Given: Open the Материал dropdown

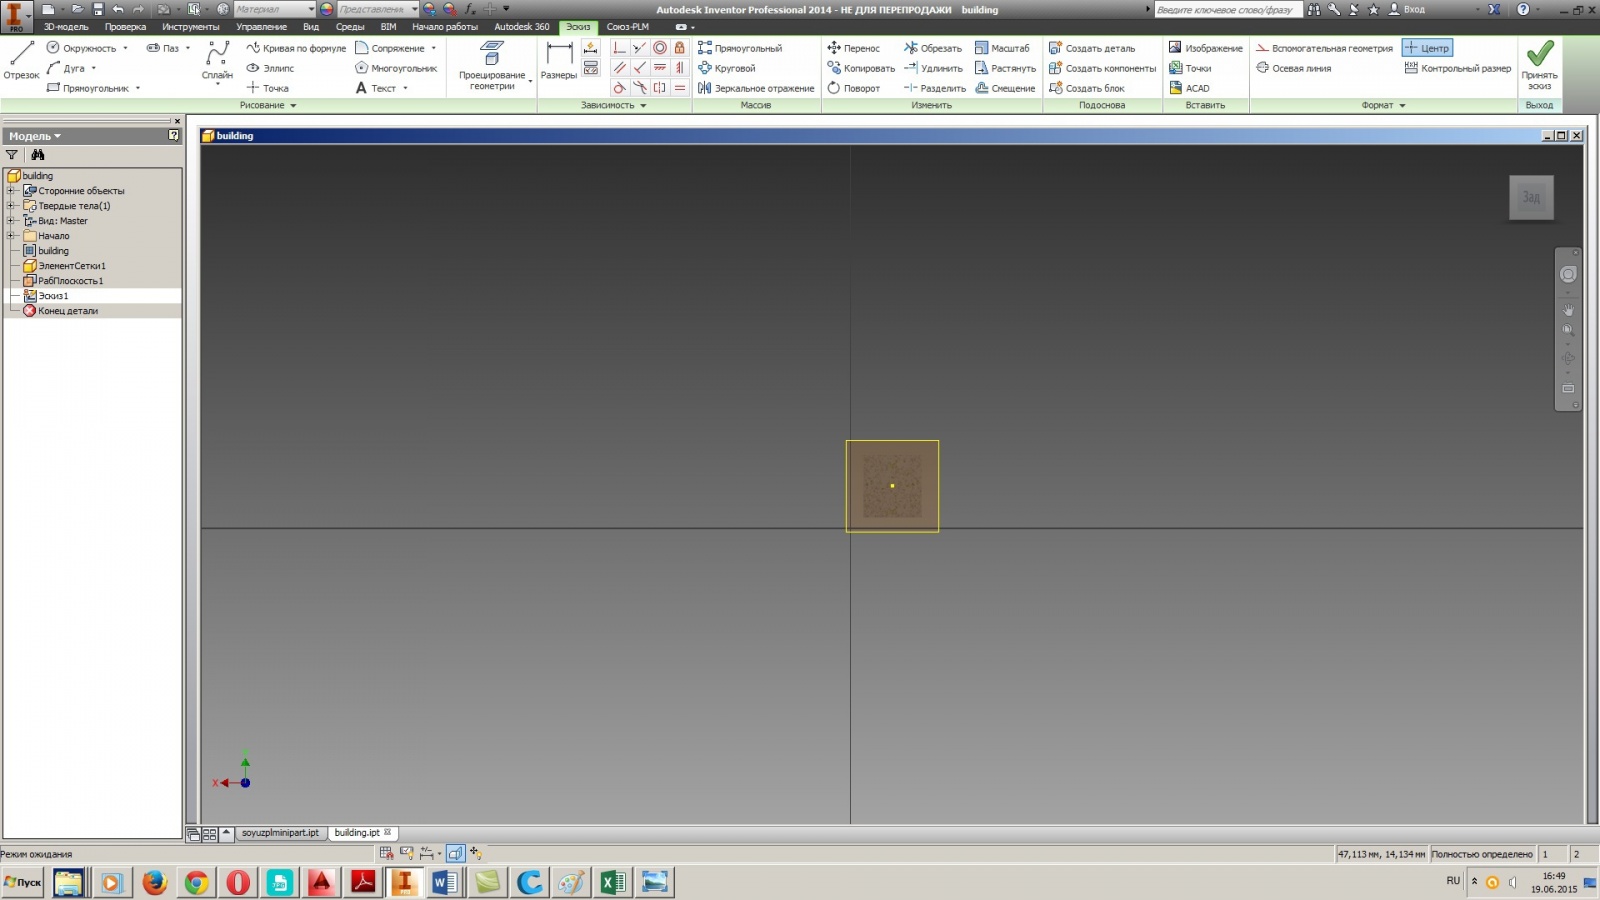Looking at the screenshot, I should point(275,9).
